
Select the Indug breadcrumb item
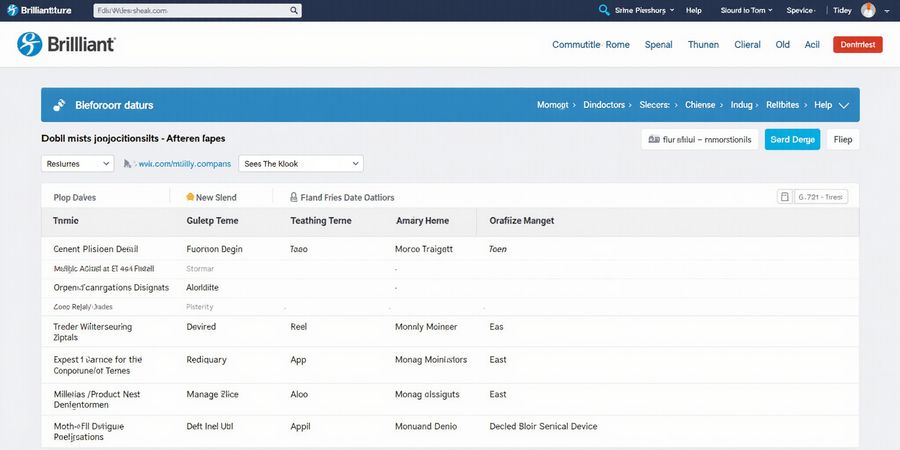(x=744, y=105)
